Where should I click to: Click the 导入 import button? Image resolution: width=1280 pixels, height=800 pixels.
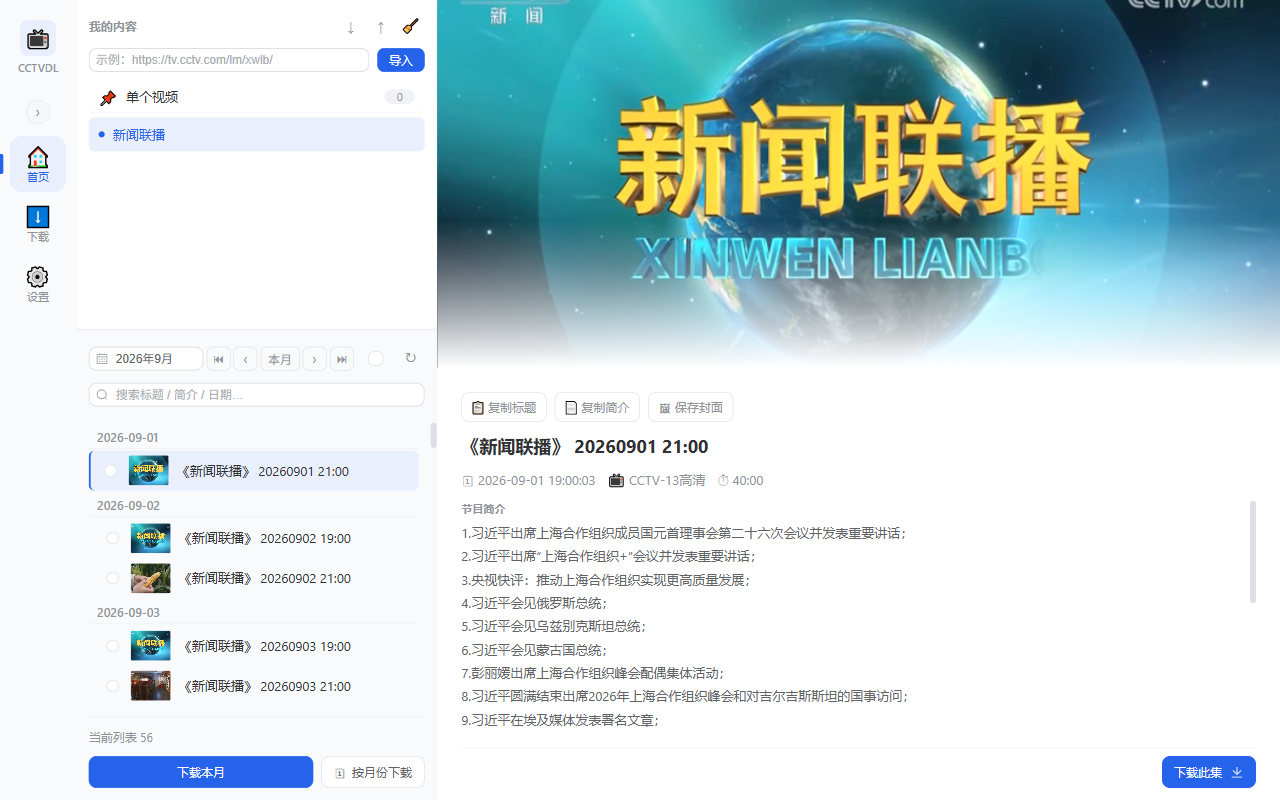(401, 60)
